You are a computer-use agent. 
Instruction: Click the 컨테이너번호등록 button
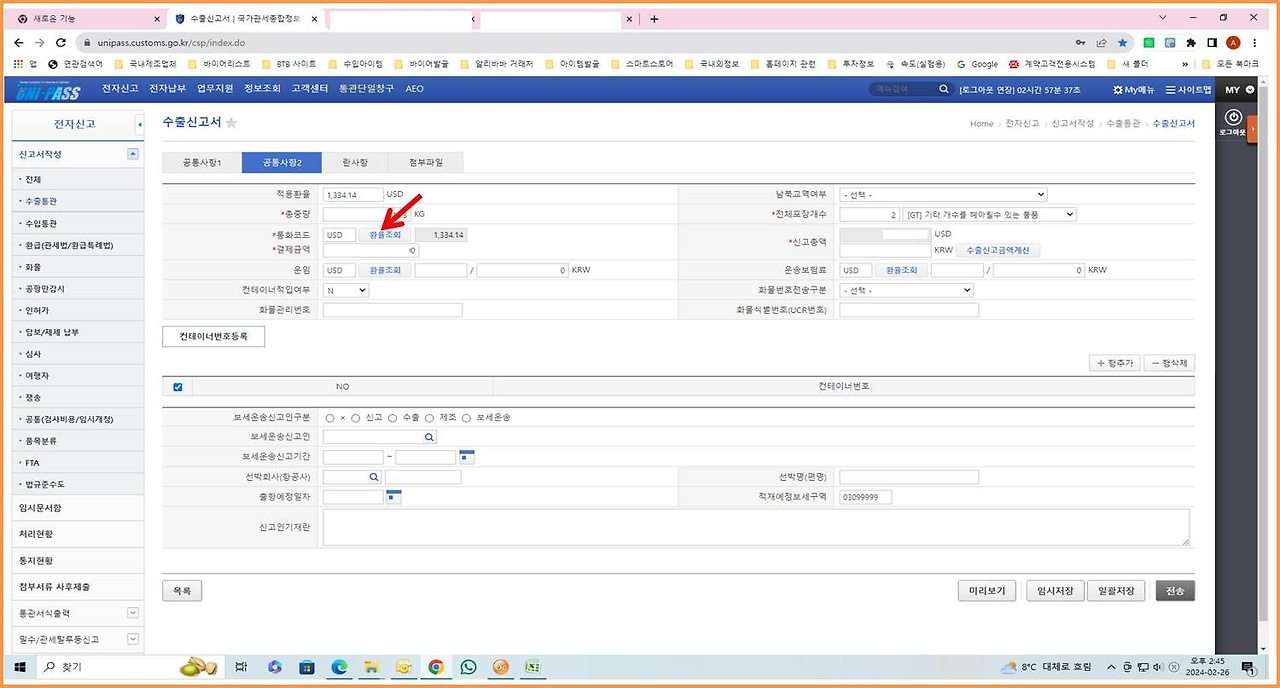pos(214,336)
